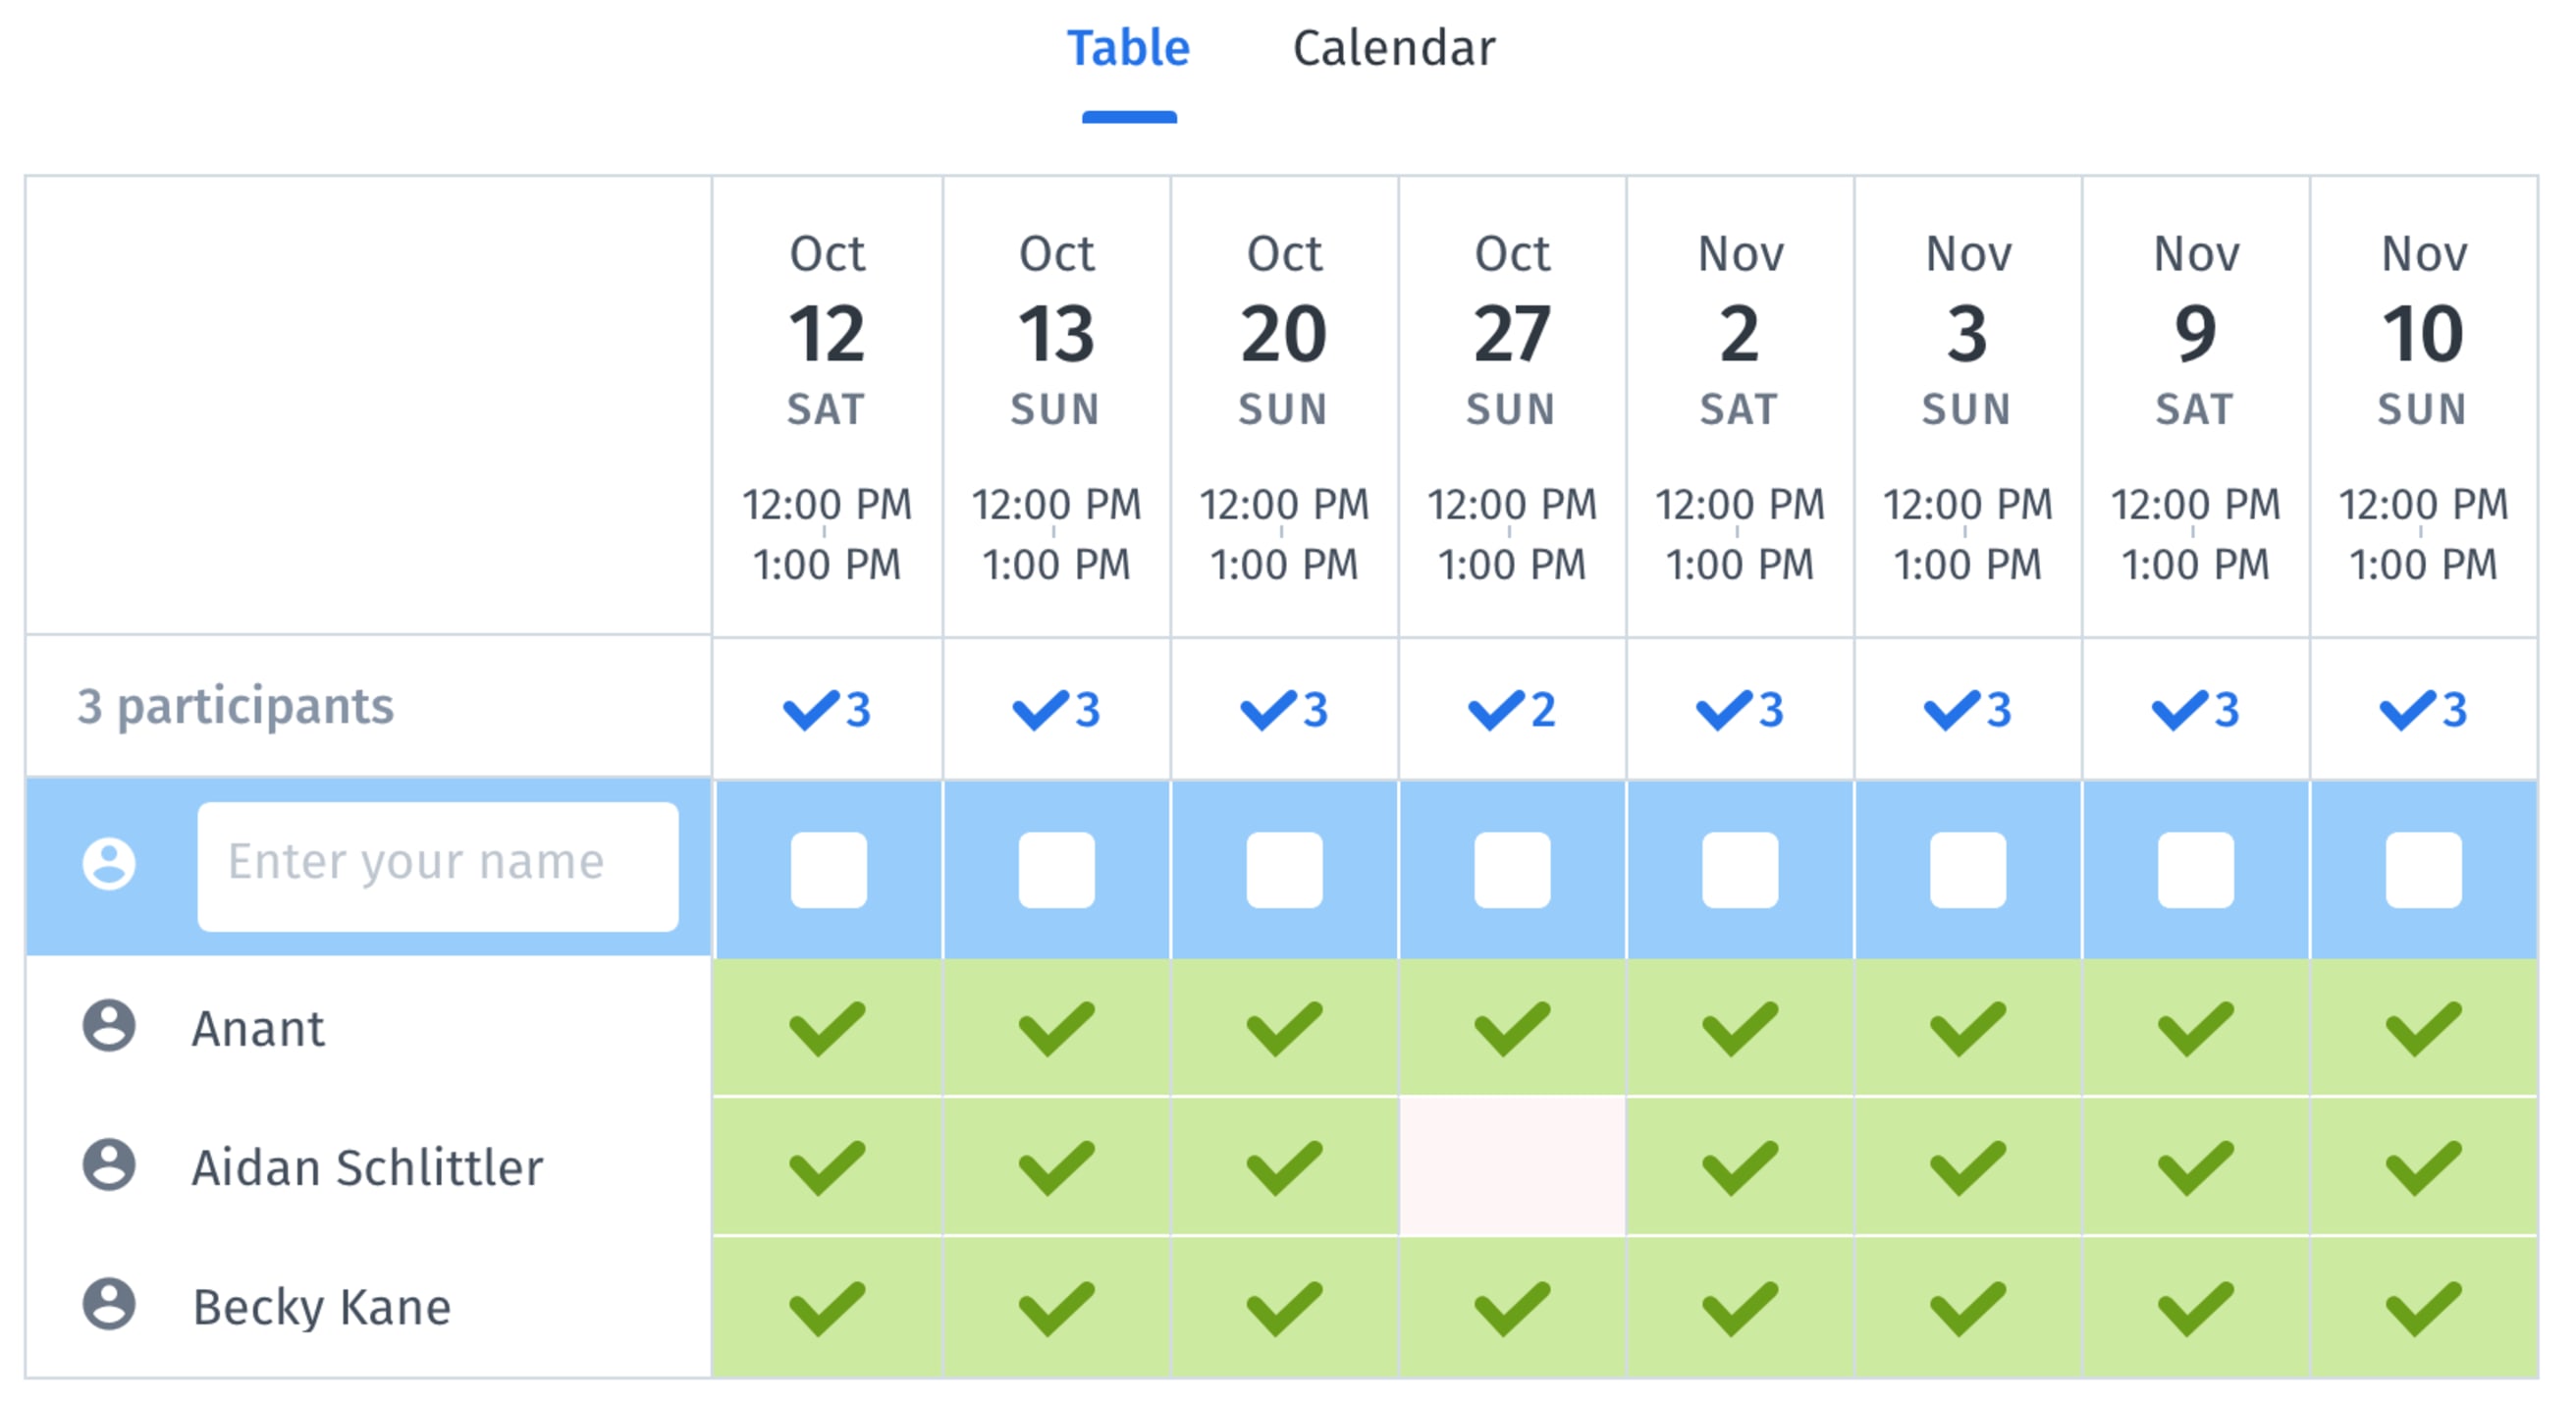The height and width of the screenshot is (1405, 2576).
Task: Click Aidan Schlittler's checkmark for Nov 2
Action: click(1739, 1167)
